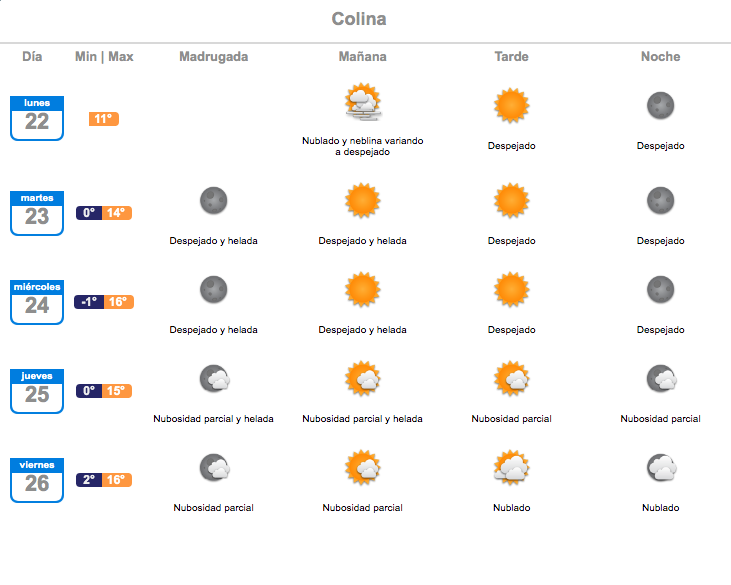Click the miércoles 24 Madrugada moon icon

tap(214, 290)
